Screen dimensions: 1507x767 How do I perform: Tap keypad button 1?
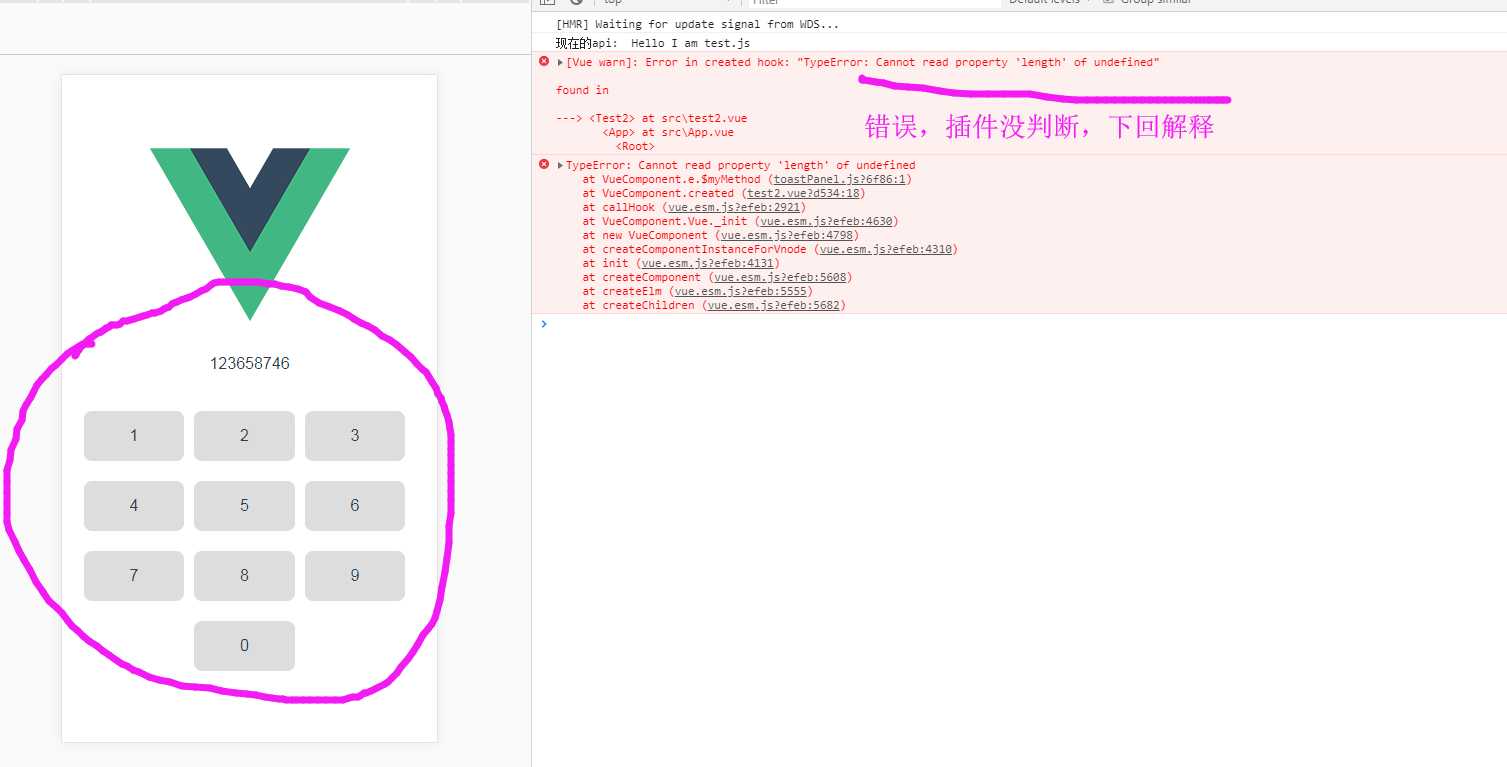tap(134, 436)
